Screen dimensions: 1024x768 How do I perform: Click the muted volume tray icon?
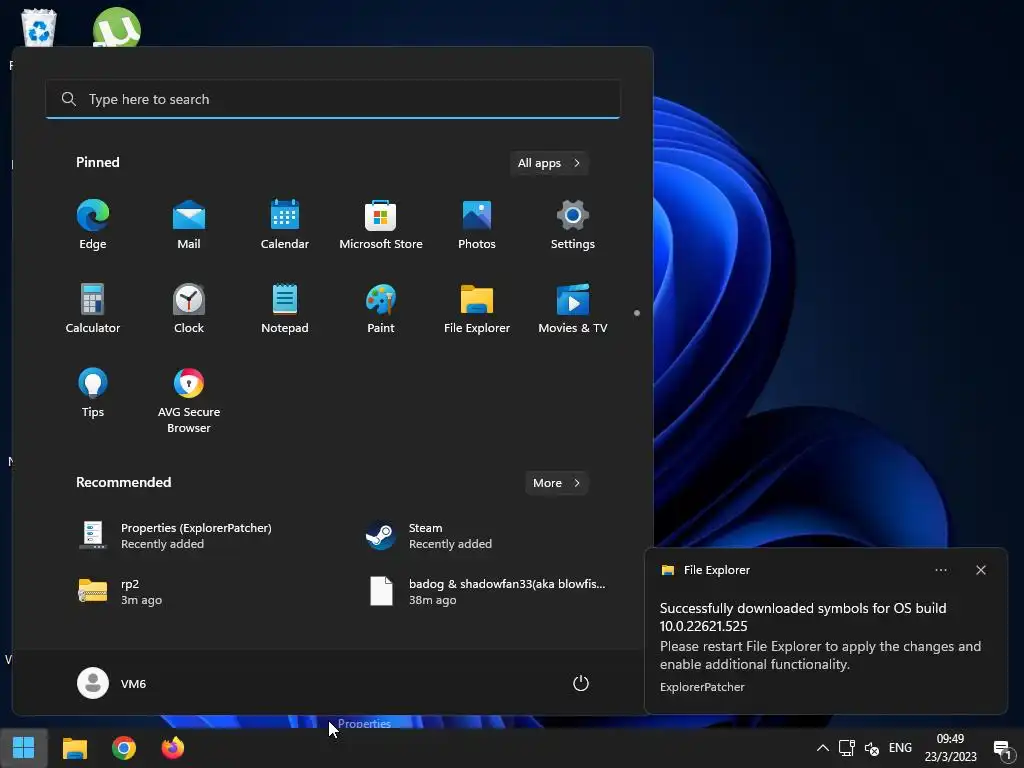pos(872,748)
